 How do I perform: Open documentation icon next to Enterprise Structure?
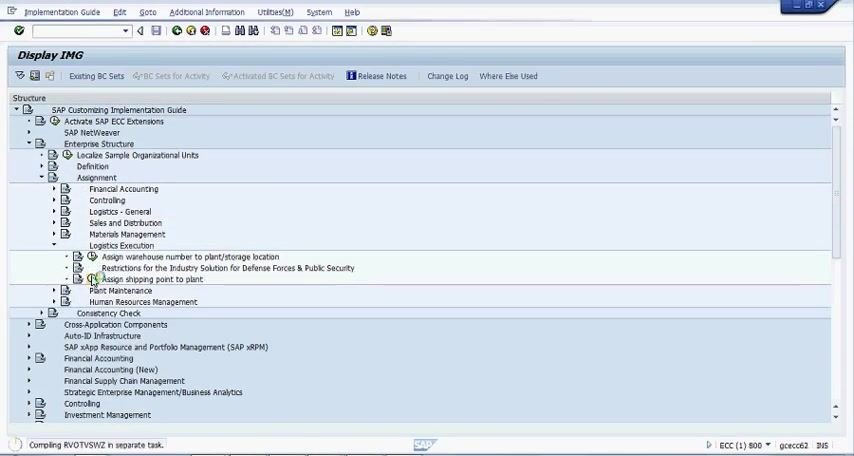coord(40,144)
